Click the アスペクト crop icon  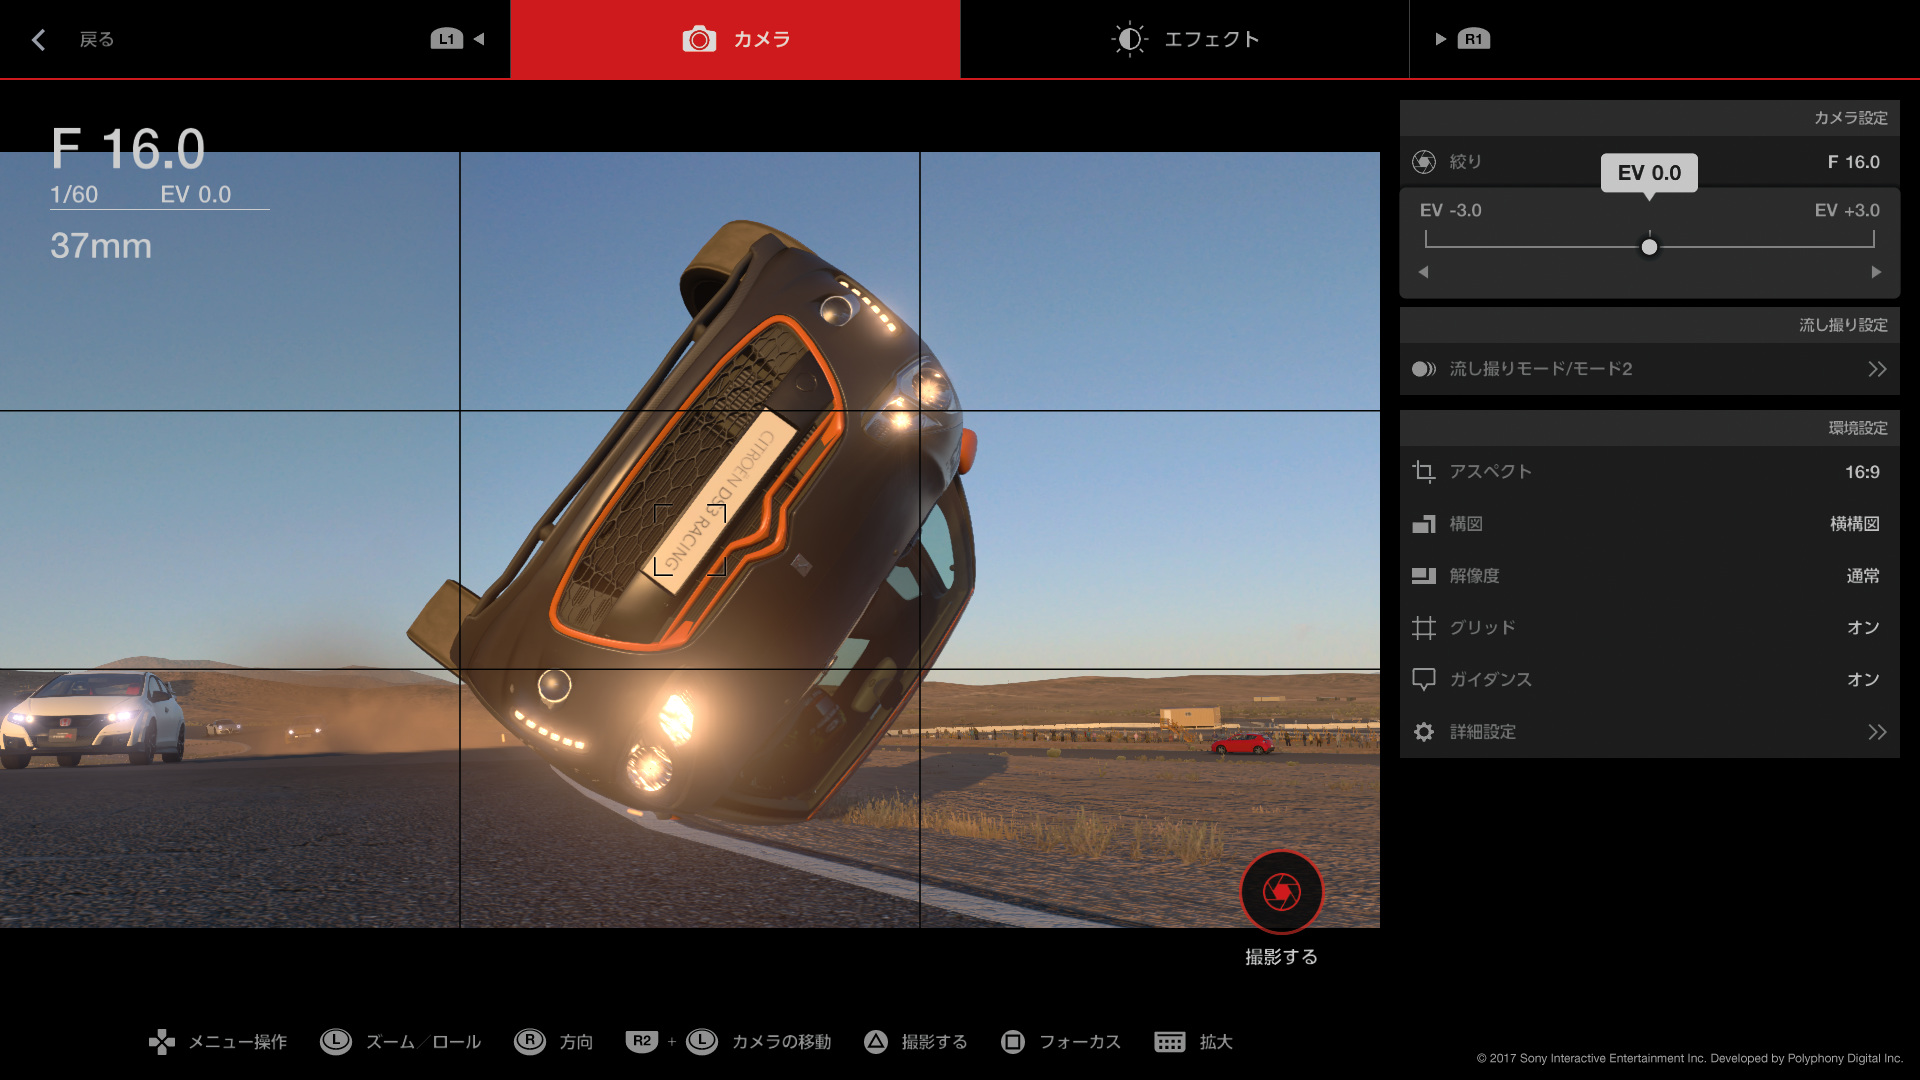(x=1424, y=472)
